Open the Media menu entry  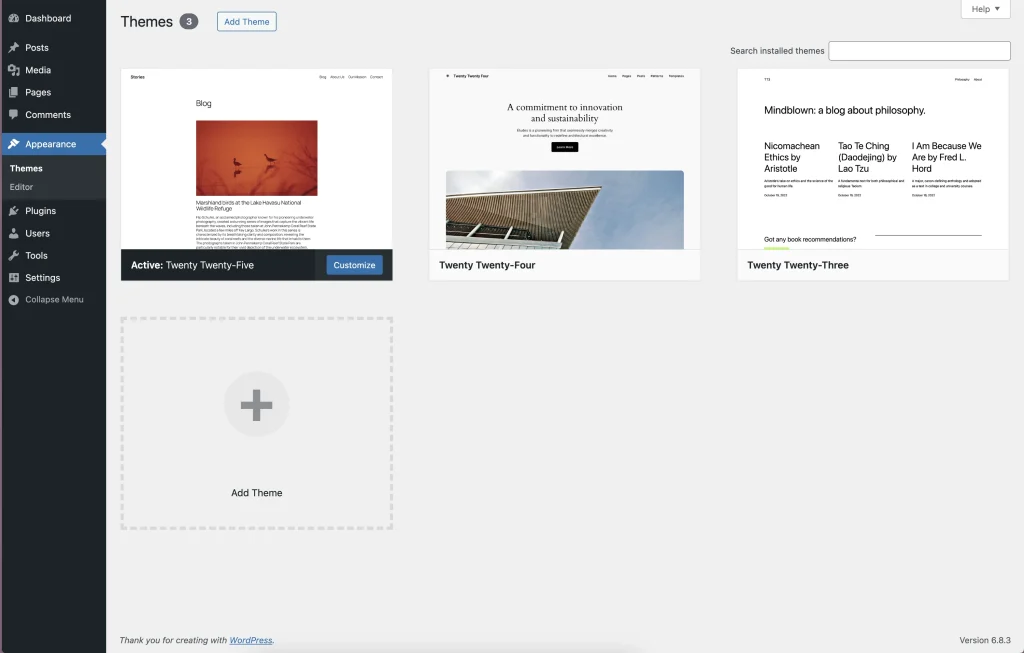coord(38,70)
